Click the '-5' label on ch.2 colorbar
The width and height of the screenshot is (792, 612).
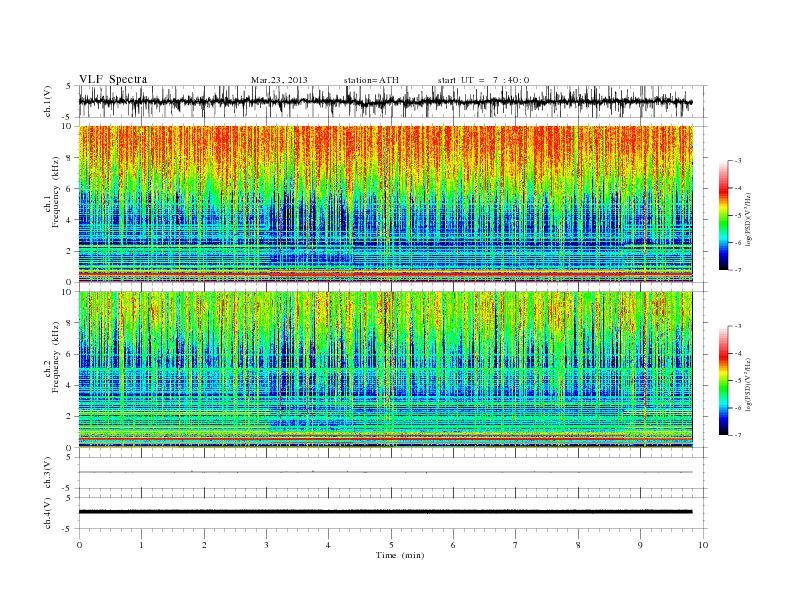(x=737, y=381)
